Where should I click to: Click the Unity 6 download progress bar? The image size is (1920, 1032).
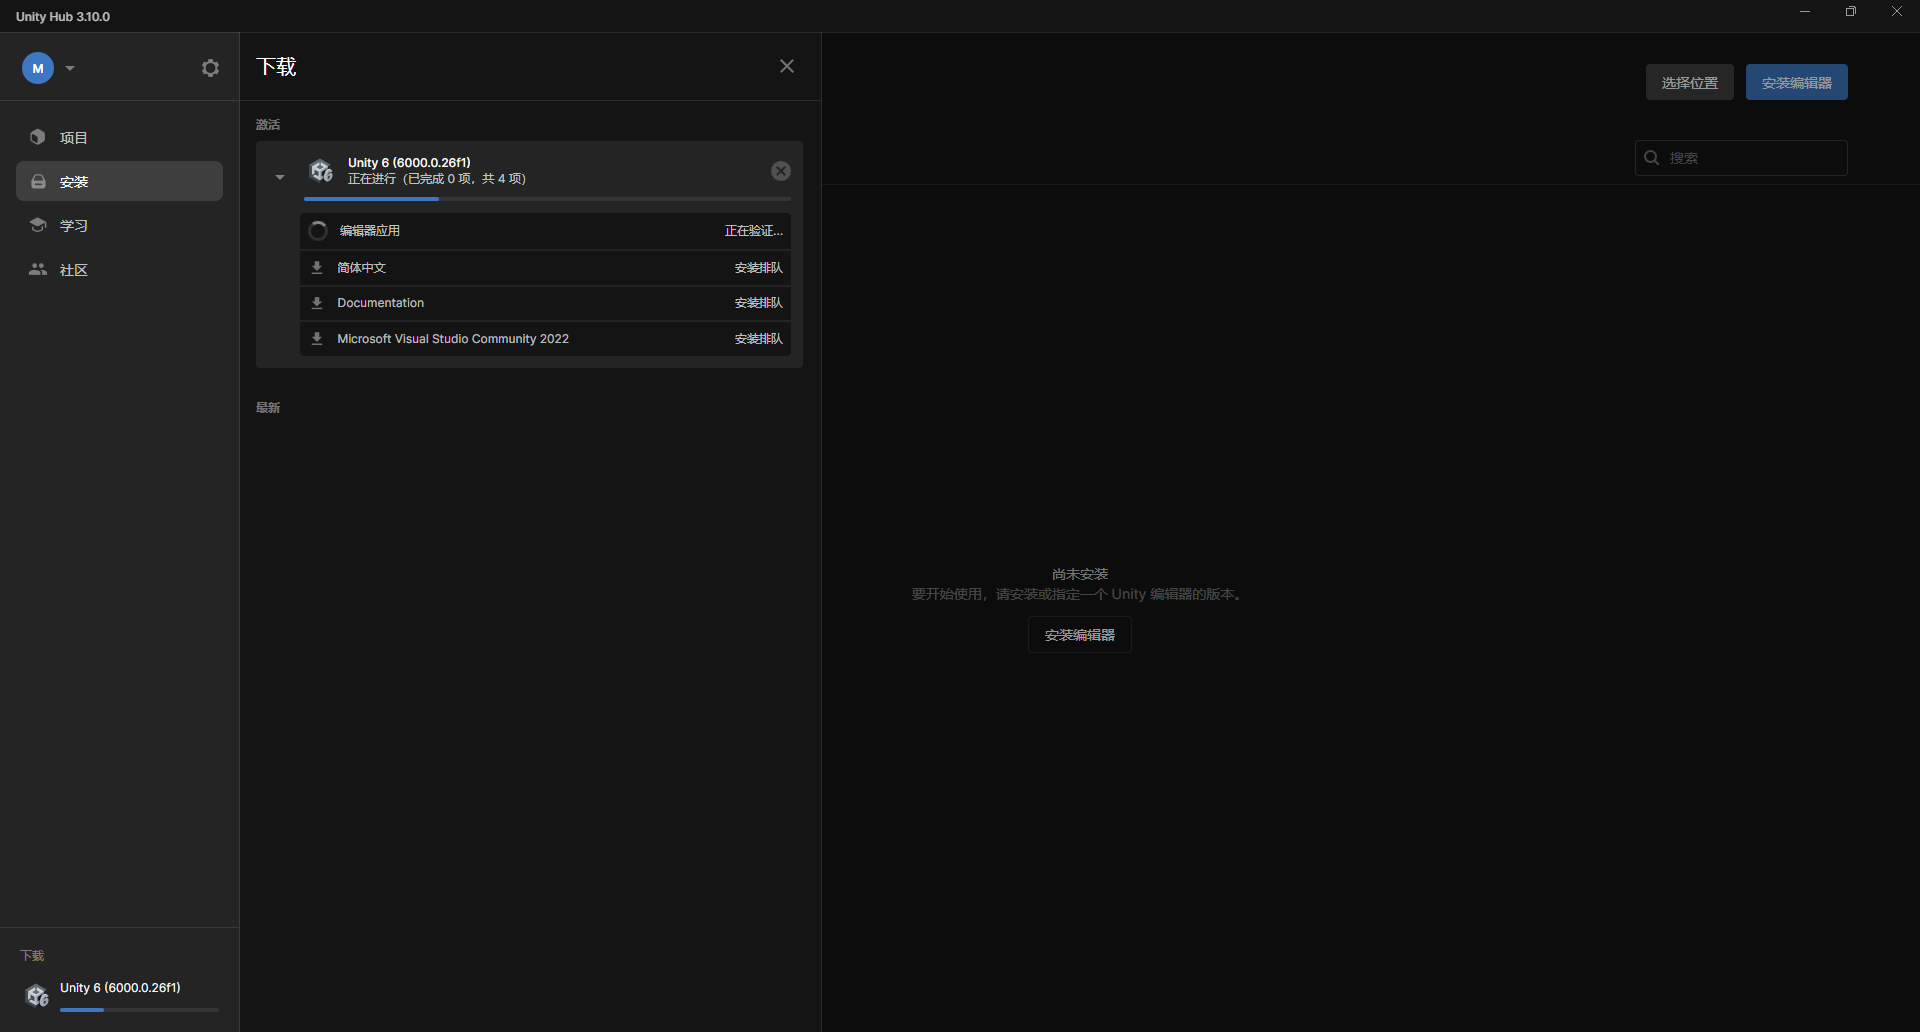547,199
